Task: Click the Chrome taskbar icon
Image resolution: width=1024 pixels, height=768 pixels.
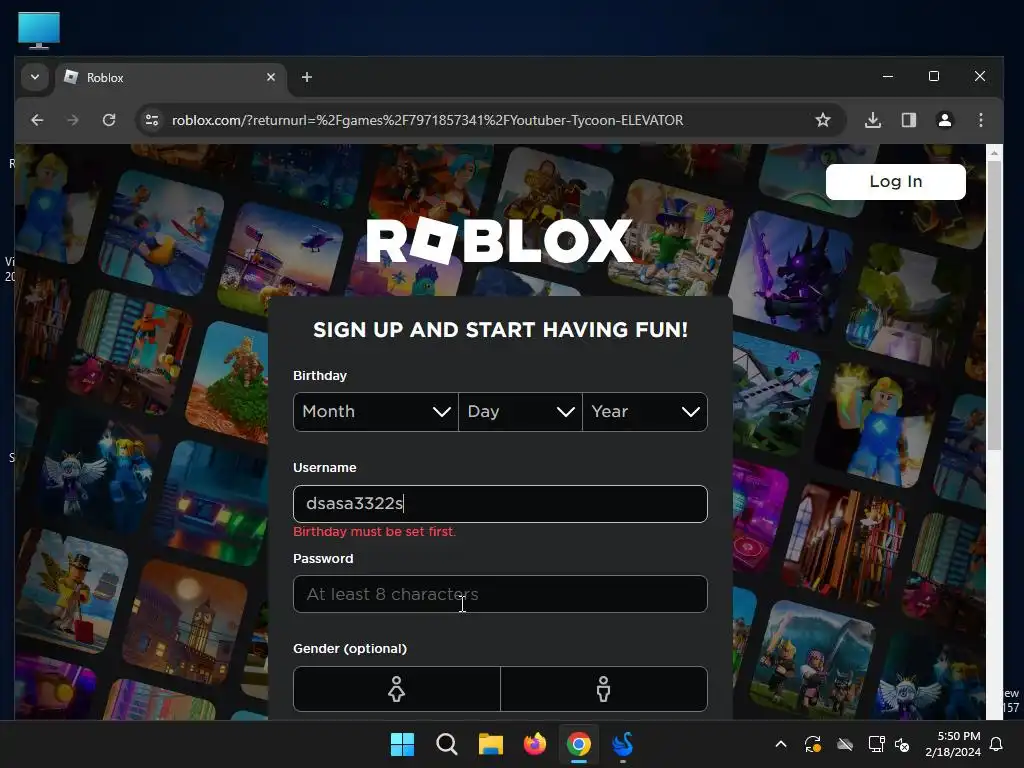Action: [x=579, y=744]
